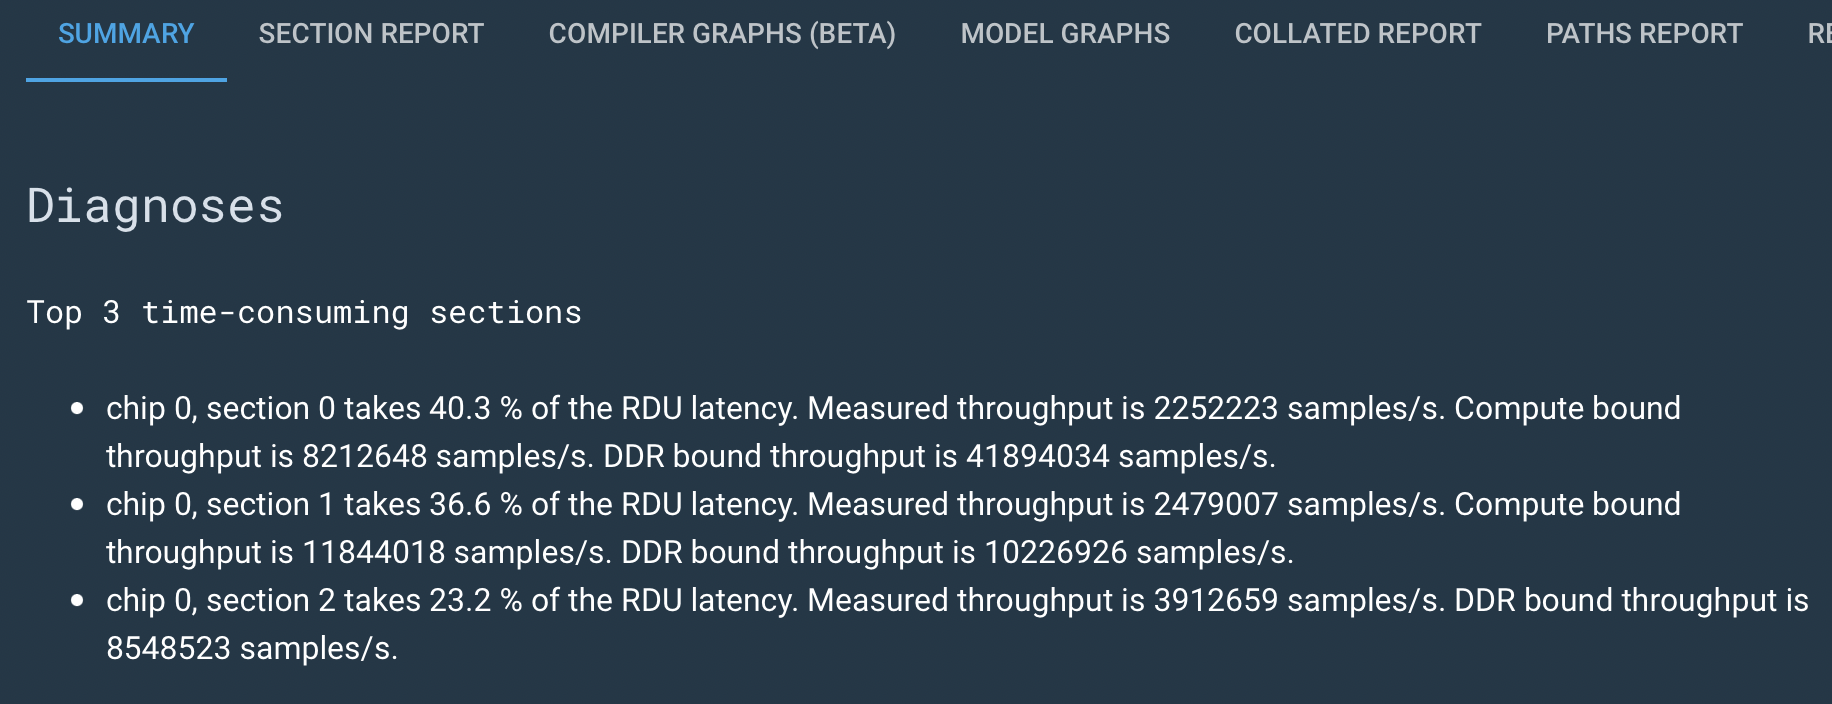Click the 40.3 % latency value

click(475, 408)
